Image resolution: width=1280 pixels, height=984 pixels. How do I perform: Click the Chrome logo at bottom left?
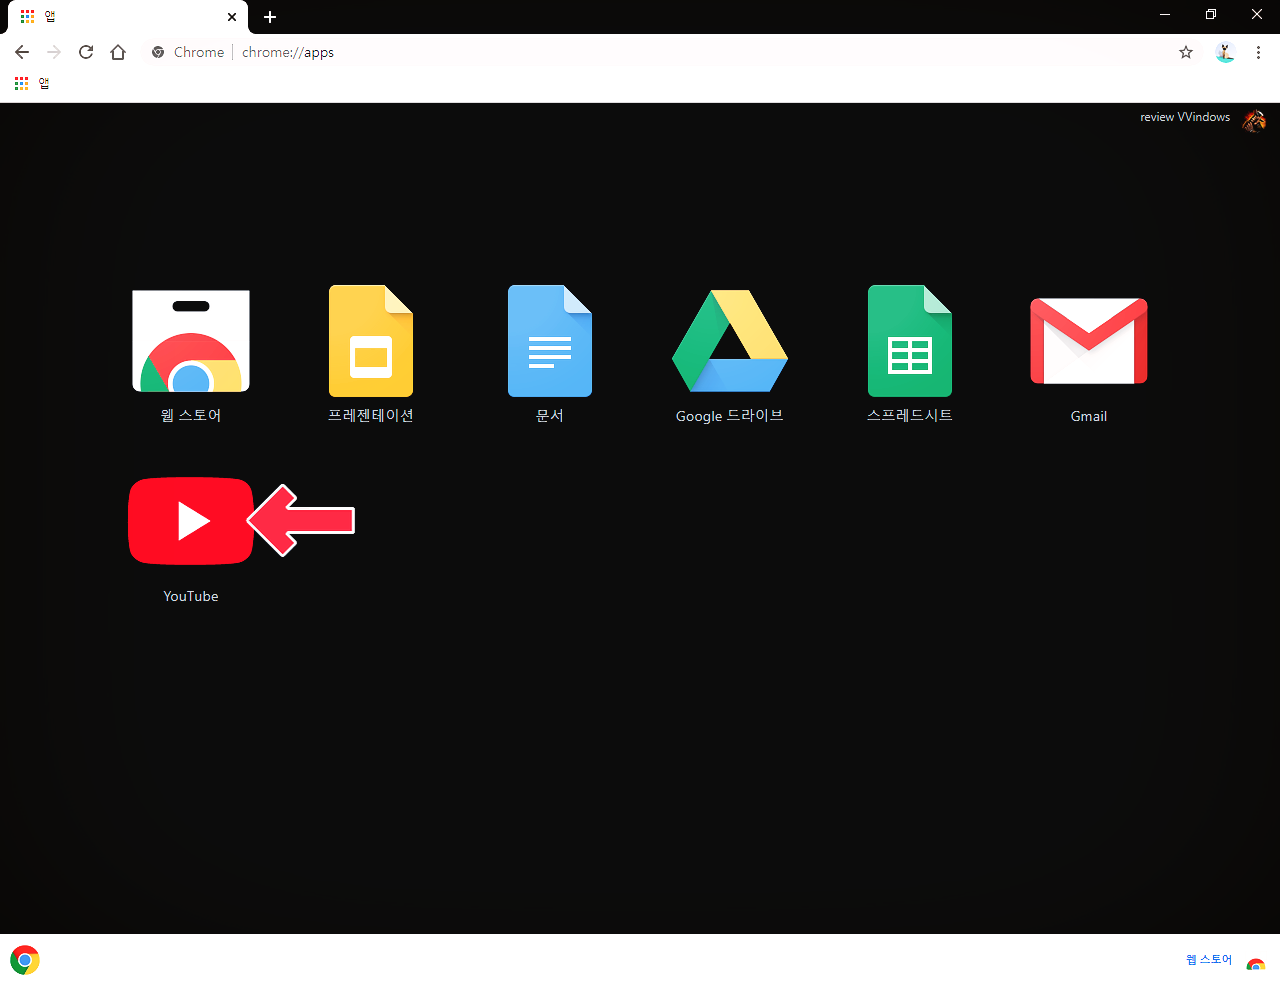point(25,960)
